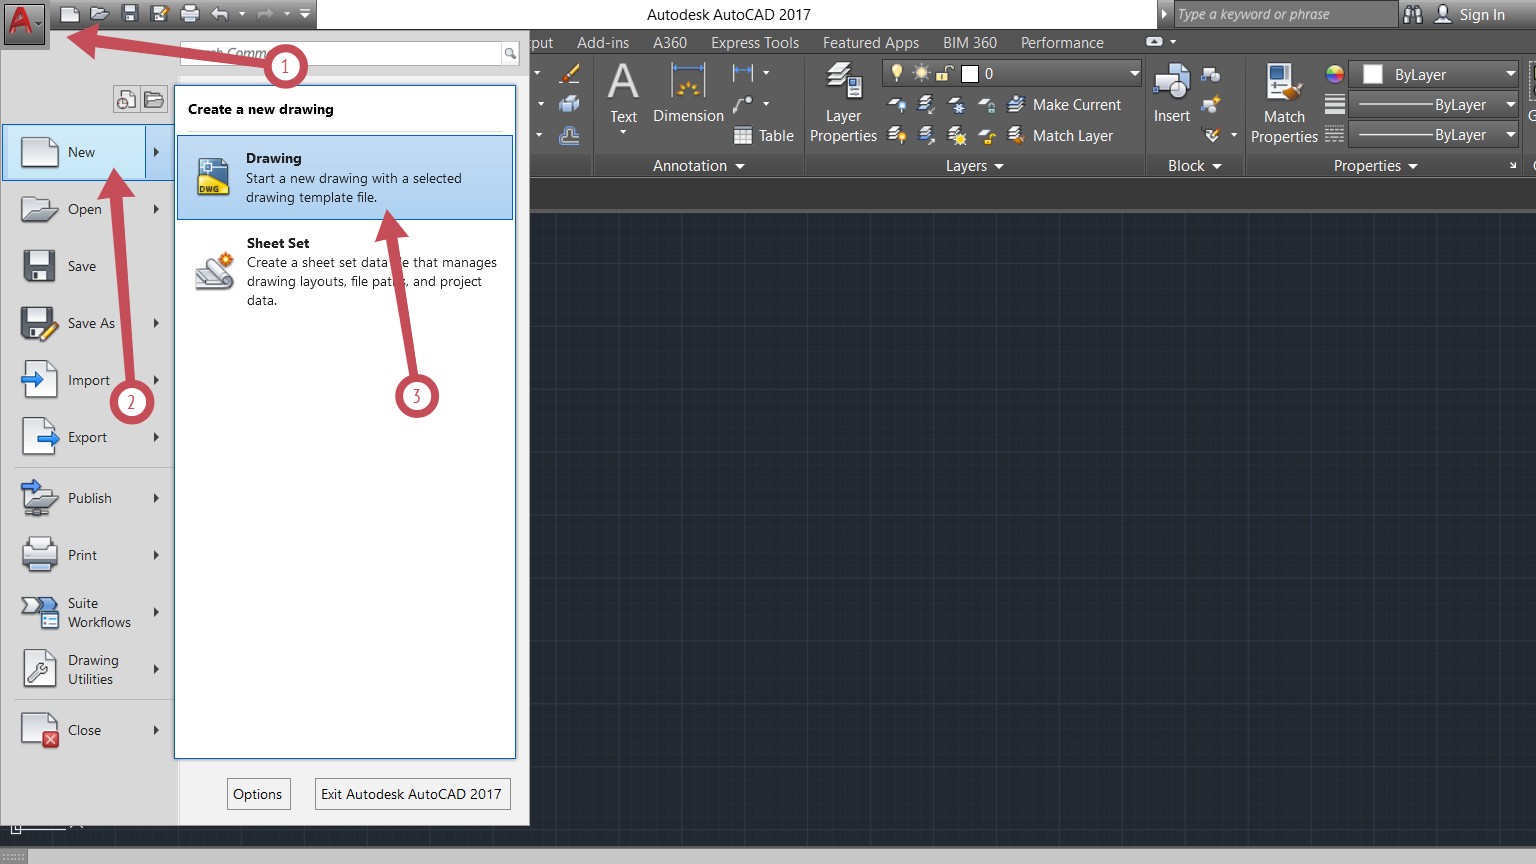
Task: Expand the Open submenu arrow
Action: tap(156, 209)
